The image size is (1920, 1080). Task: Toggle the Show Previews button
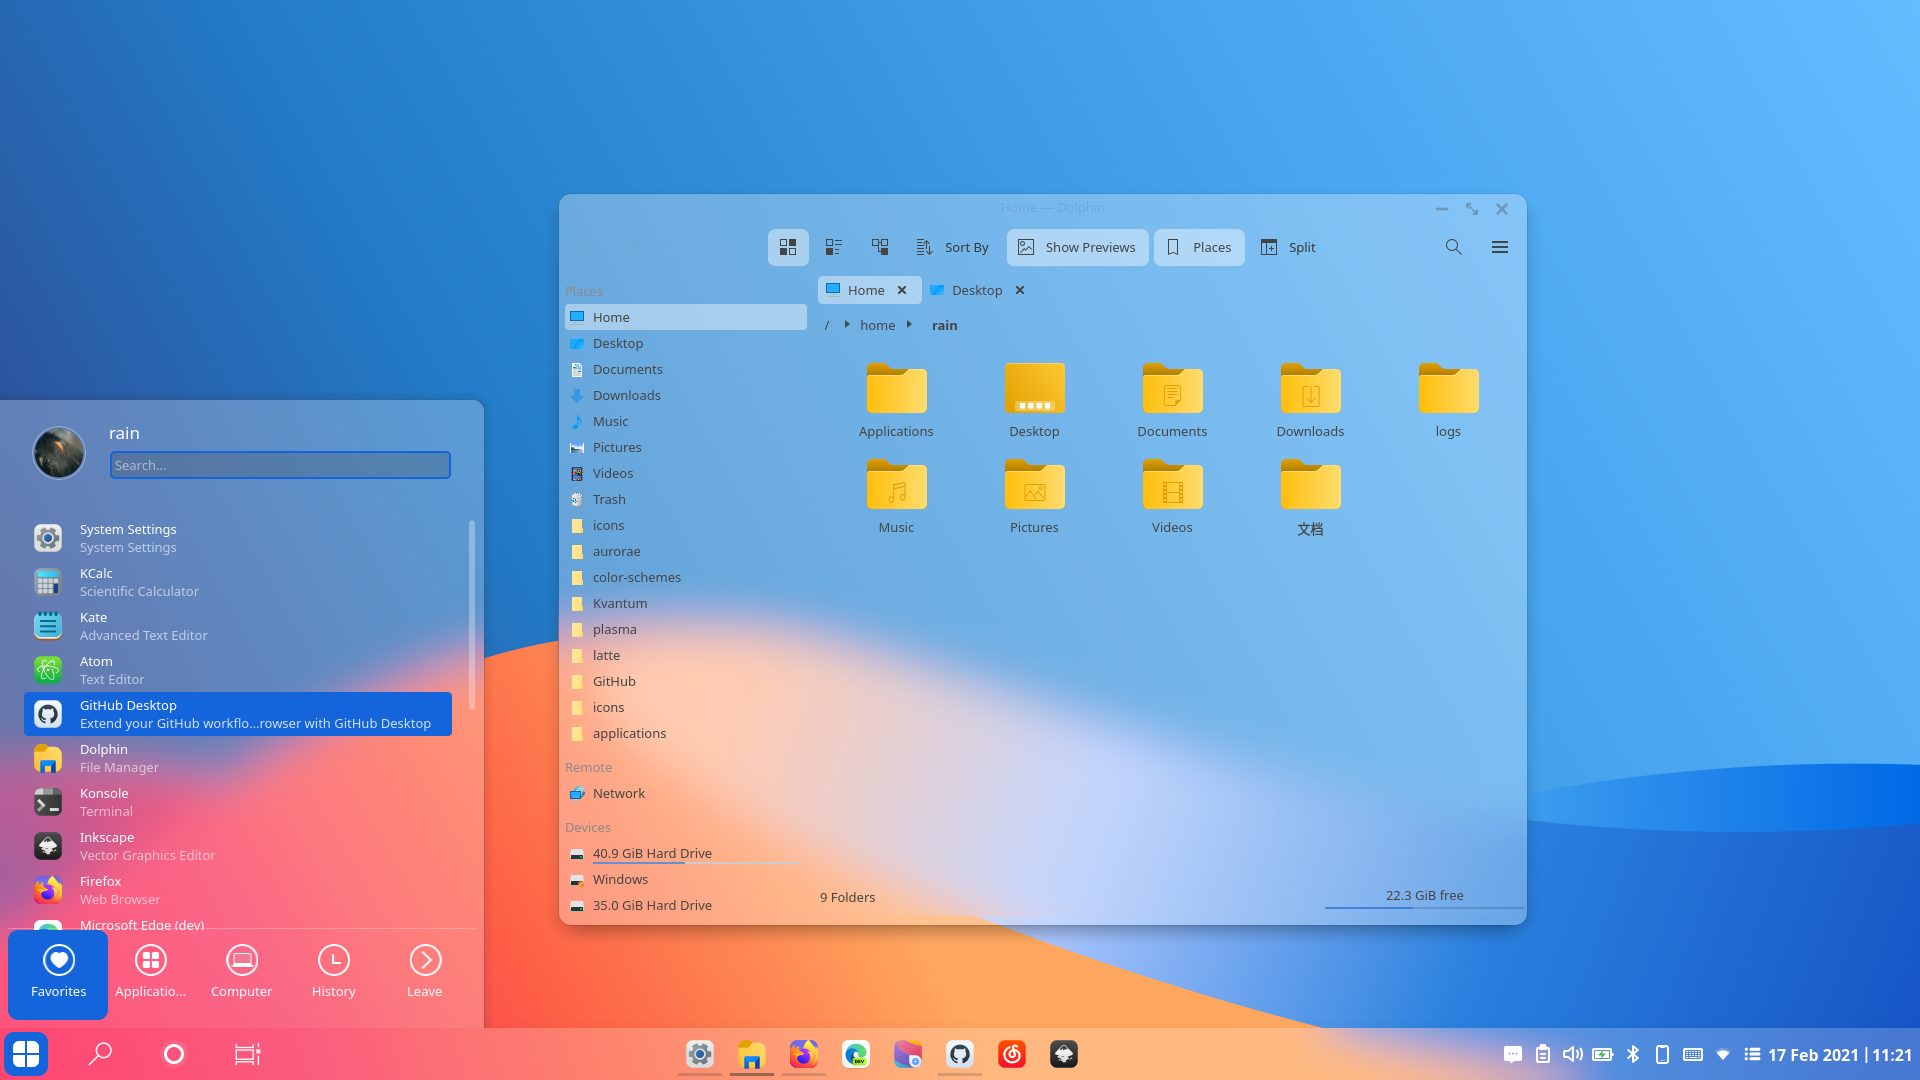tap(1077, 247)
